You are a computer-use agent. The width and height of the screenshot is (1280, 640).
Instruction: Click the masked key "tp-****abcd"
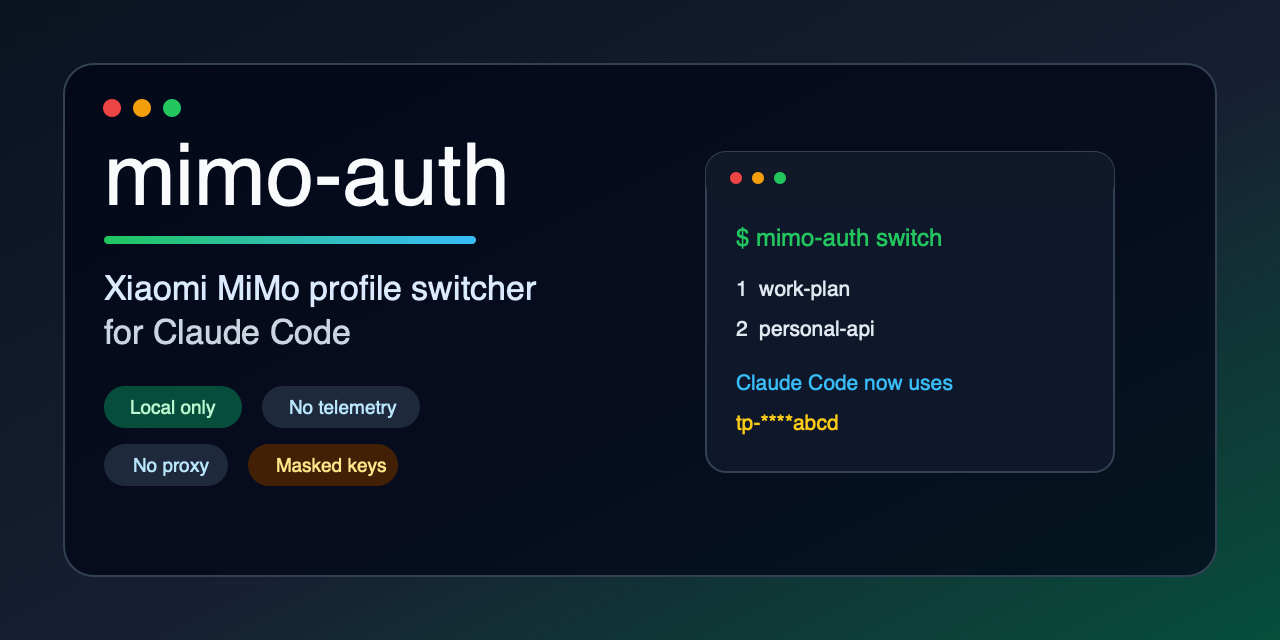coord(787,423)
